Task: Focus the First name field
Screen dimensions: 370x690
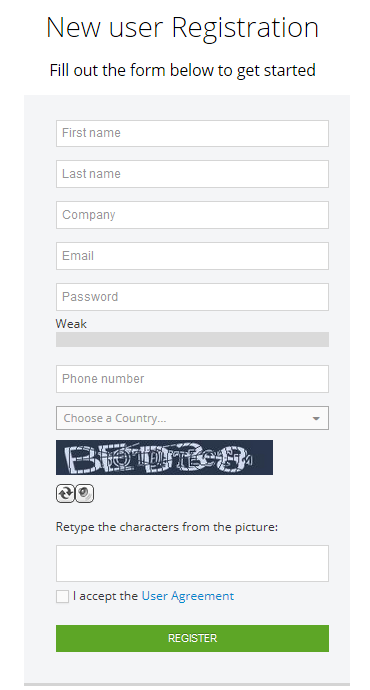Action: [192, 133]
